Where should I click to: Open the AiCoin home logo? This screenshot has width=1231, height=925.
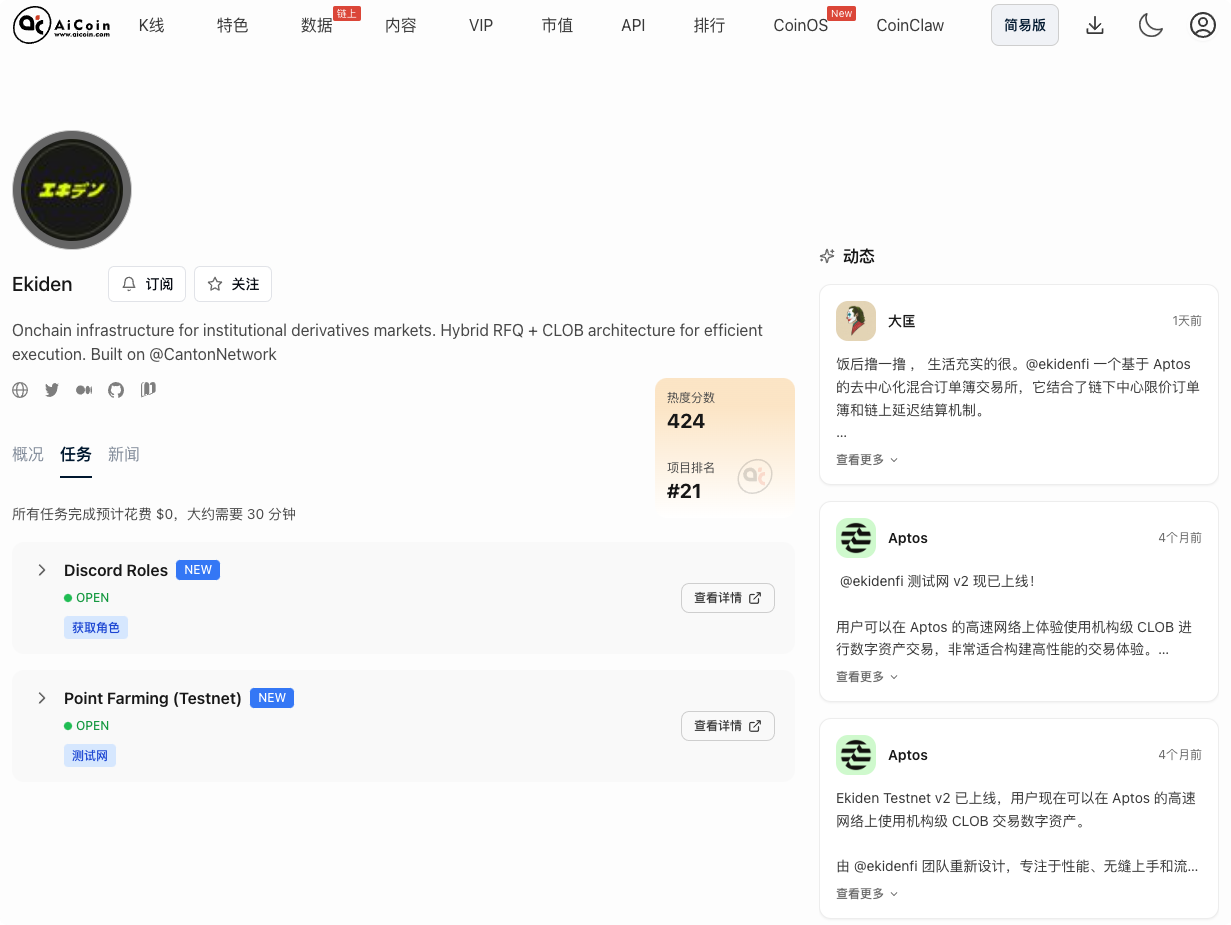coord(62,25)
